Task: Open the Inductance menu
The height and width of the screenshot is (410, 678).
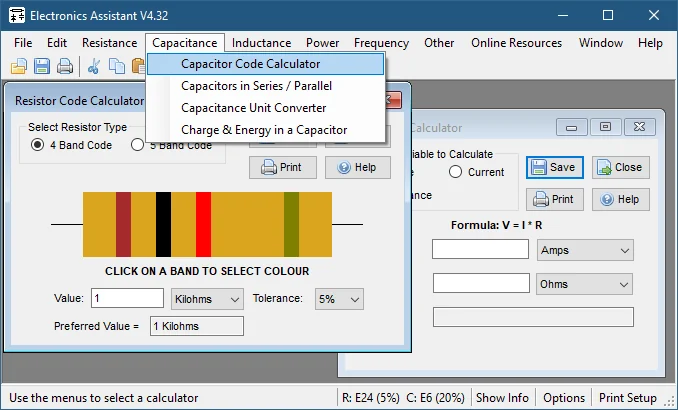Action: pos(262,43)
